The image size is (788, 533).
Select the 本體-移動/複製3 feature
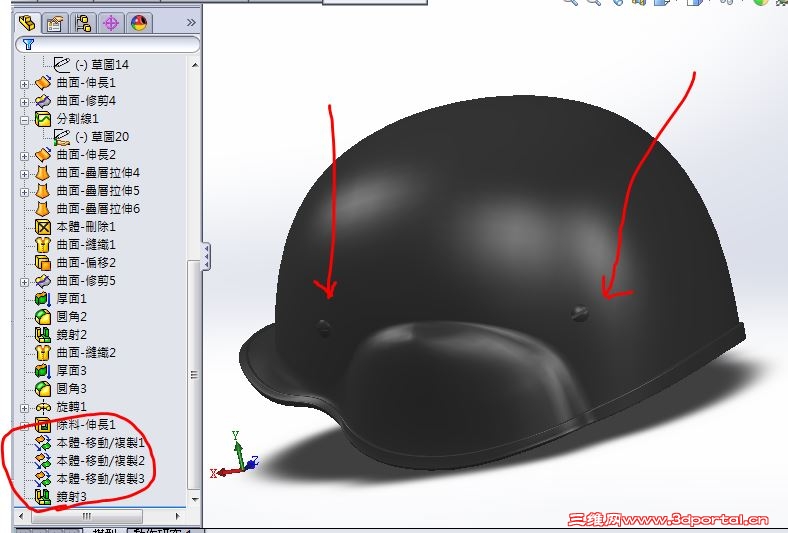(89, 479)
